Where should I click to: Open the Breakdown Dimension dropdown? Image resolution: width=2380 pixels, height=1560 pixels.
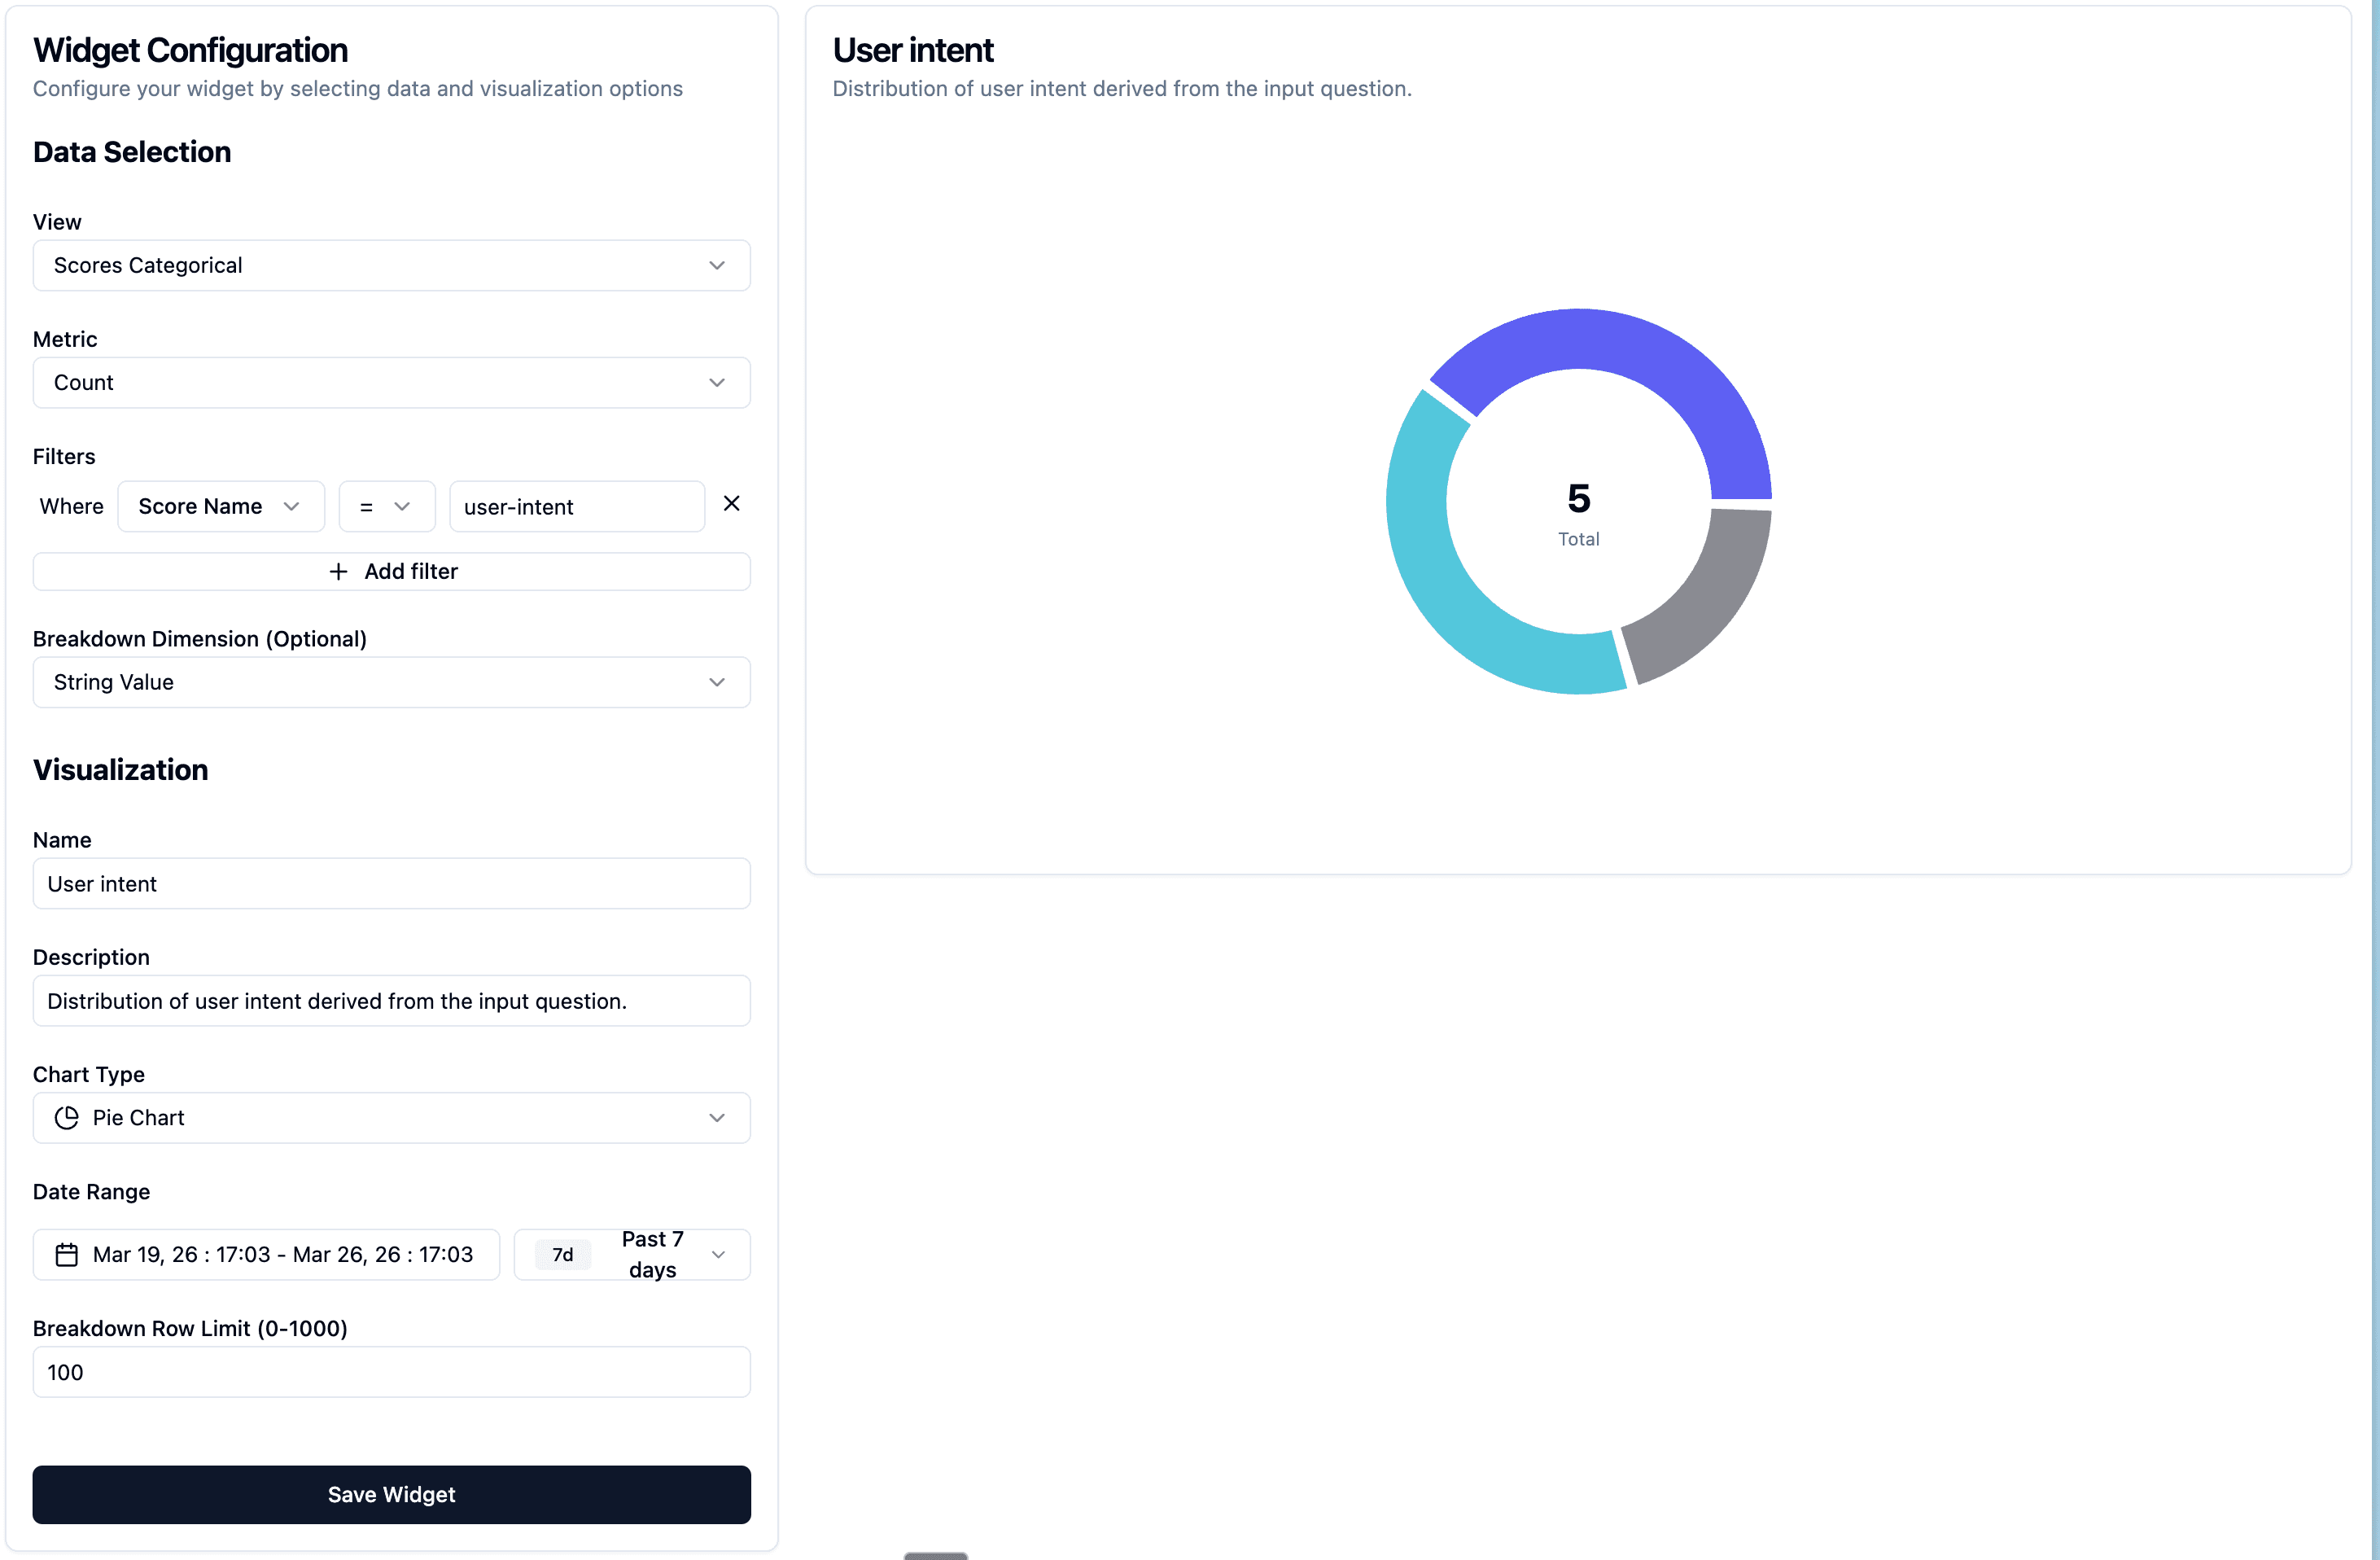point(391,682)
